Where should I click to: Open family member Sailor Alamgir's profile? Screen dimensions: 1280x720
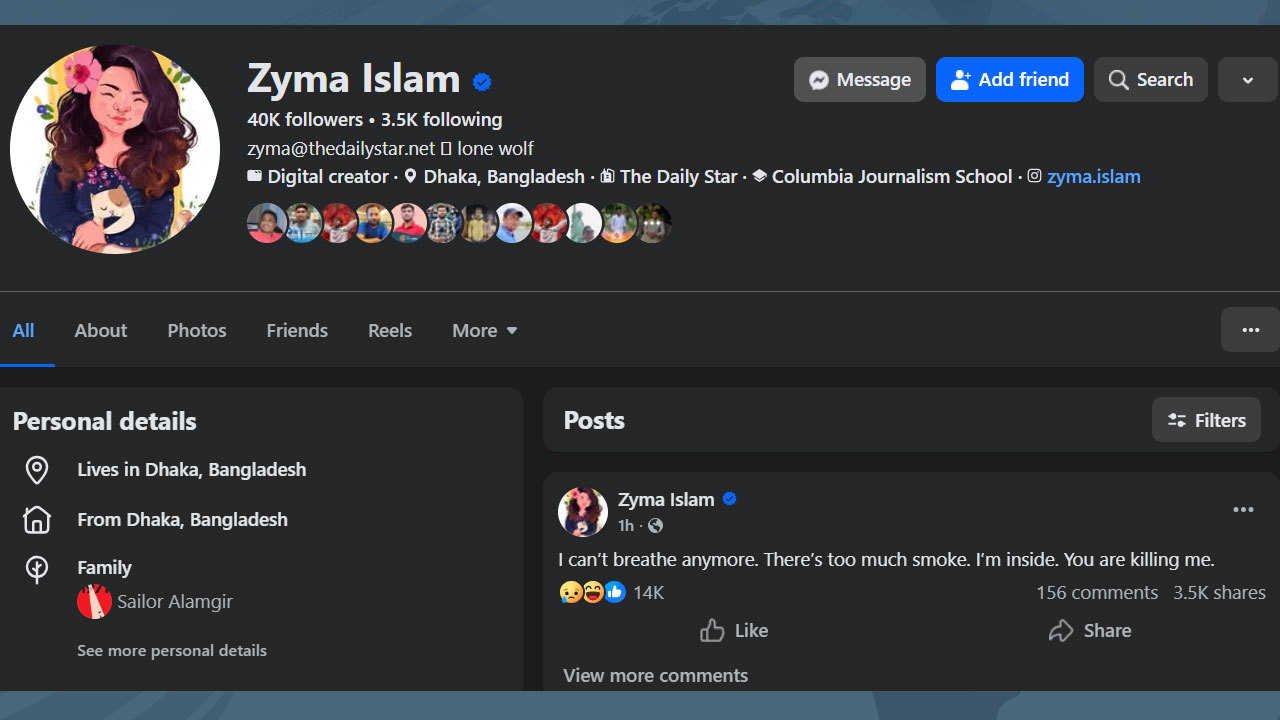click(x=174, y=602)
